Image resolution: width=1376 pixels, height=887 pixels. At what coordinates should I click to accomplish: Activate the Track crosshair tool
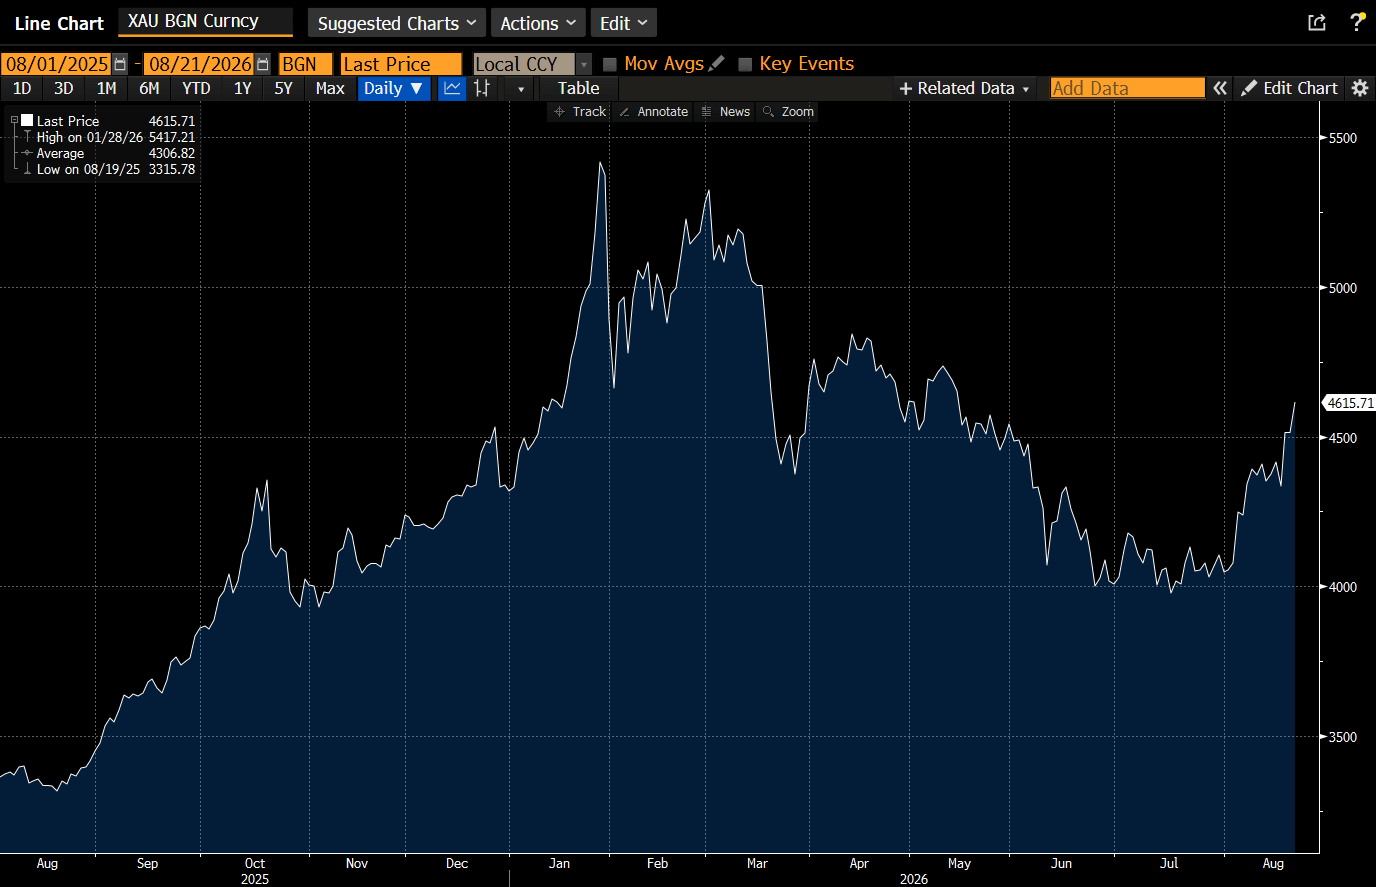(580, 112)
